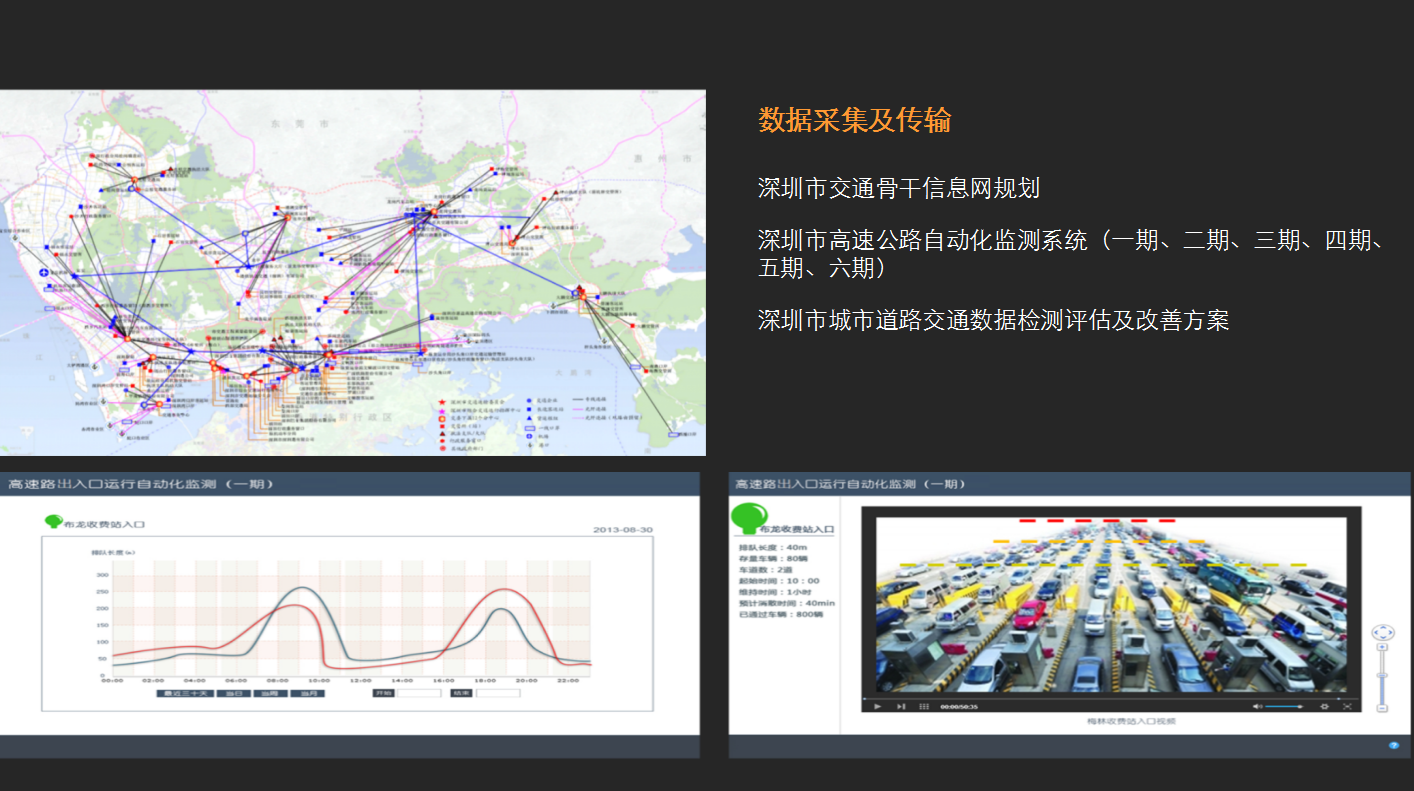Click the 00:00/50:35 playback time
The width and height of the screenshot is (1414, 791).
coord(959,706)
